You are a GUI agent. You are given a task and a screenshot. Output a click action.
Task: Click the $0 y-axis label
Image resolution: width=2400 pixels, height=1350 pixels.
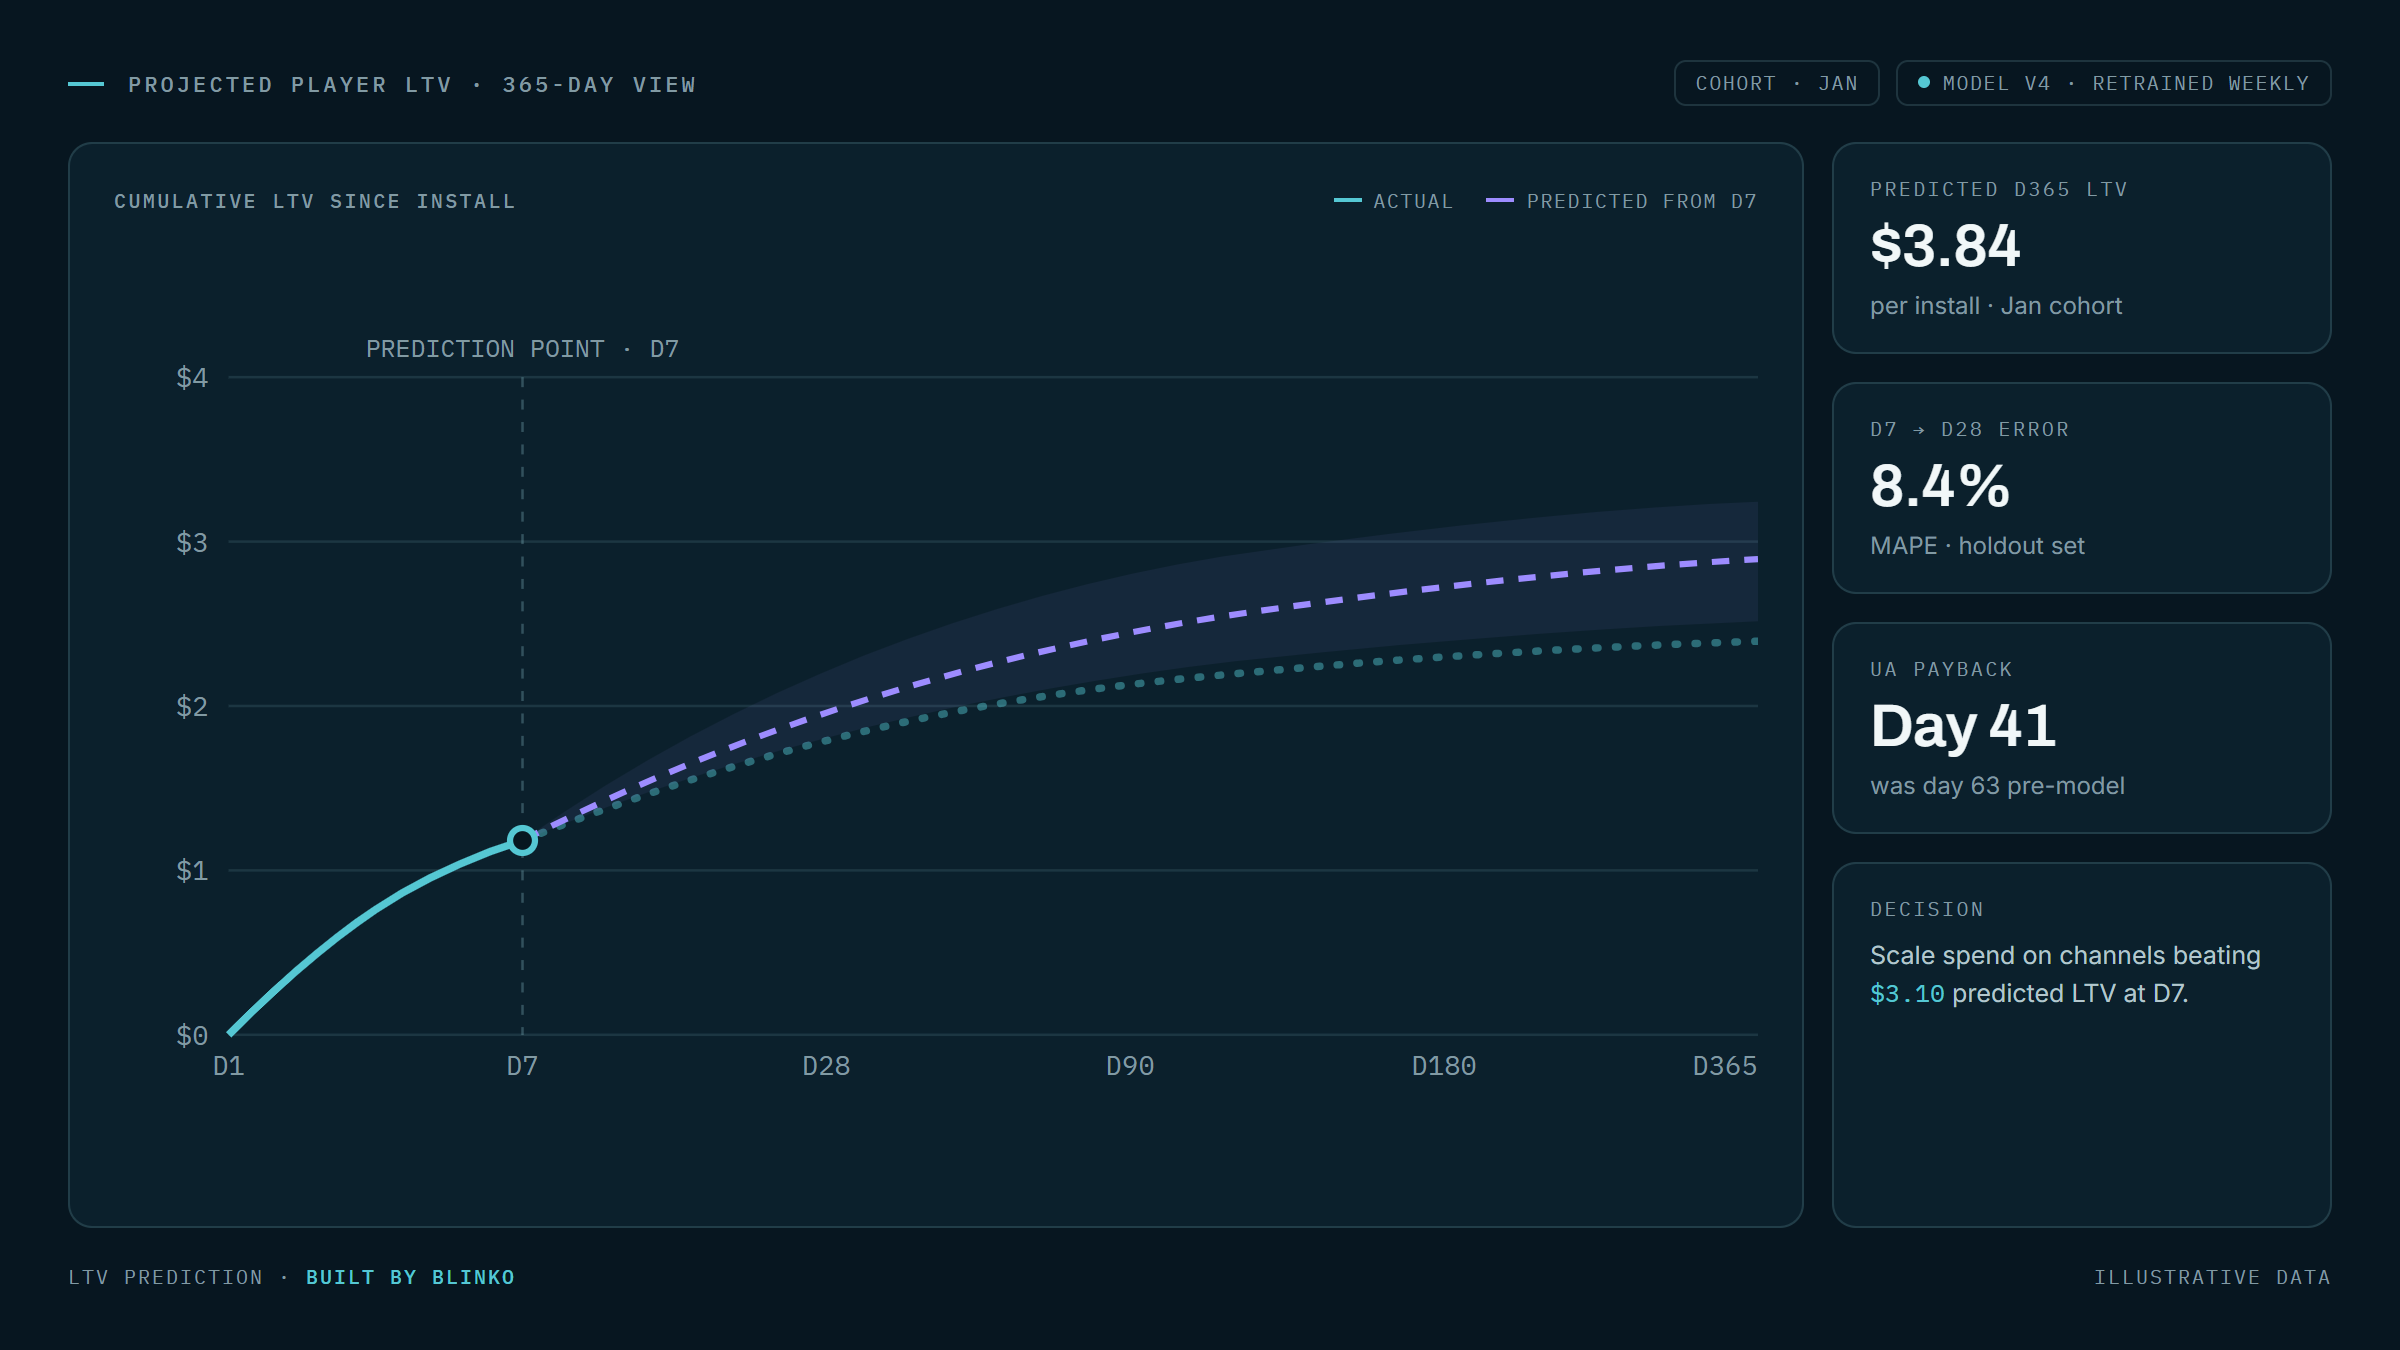click(192, 1035)
